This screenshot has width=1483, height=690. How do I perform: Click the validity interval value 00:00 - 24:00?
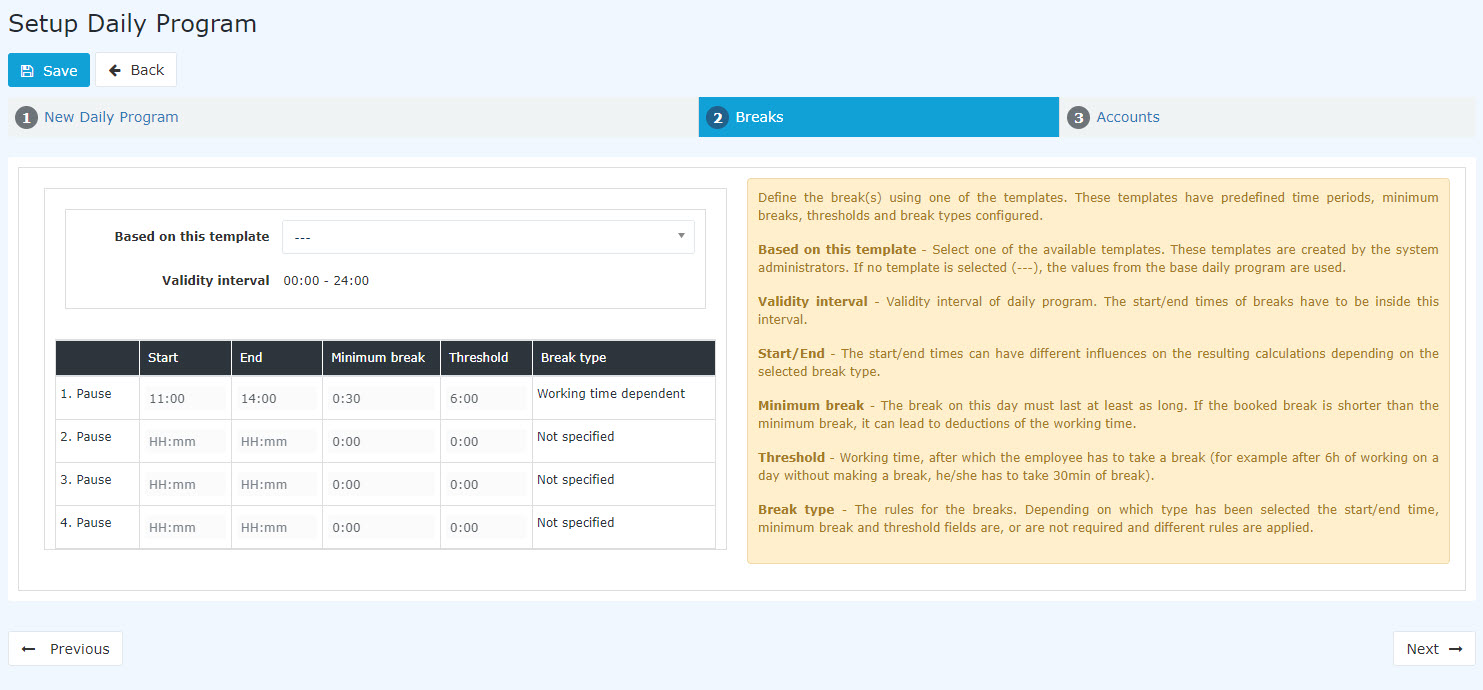click(326, 281)
